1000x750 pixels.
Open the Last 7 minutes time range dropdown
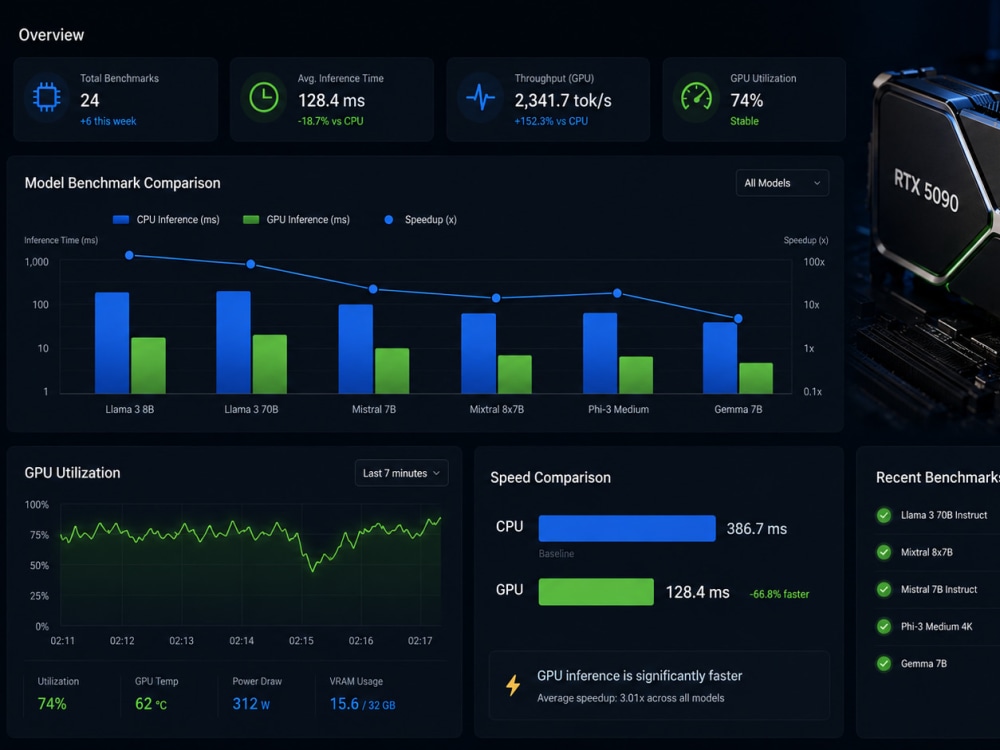coord(401,473)
